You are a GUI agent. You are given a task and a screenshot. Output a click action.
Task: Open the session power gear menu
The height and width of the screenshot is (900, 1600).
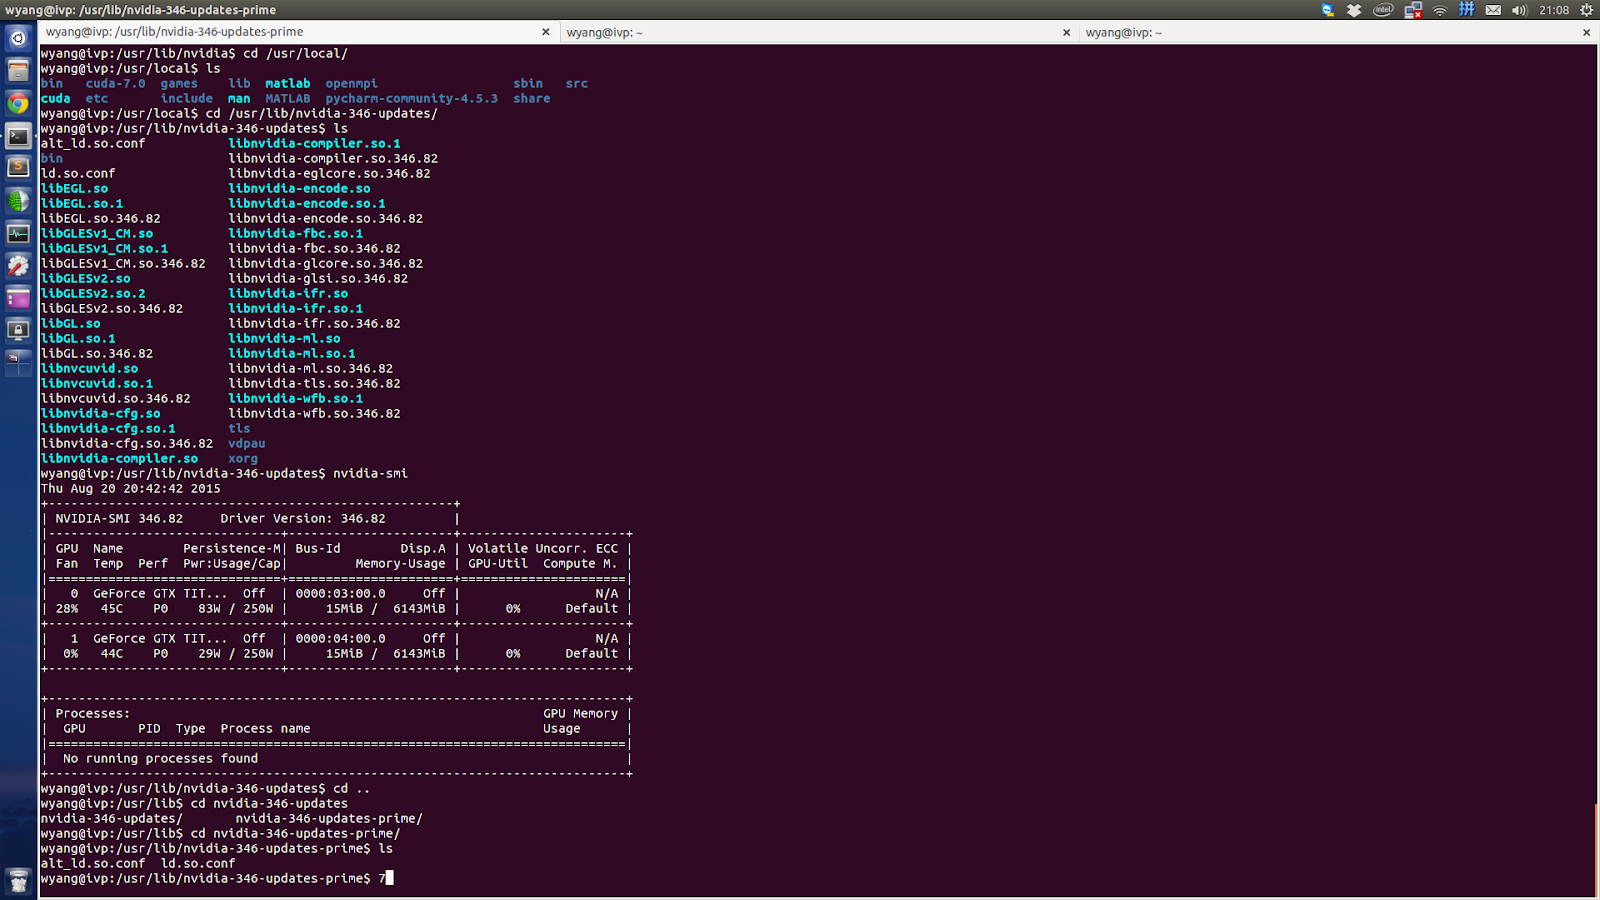pyautogui.click(x=1587, y=10)
